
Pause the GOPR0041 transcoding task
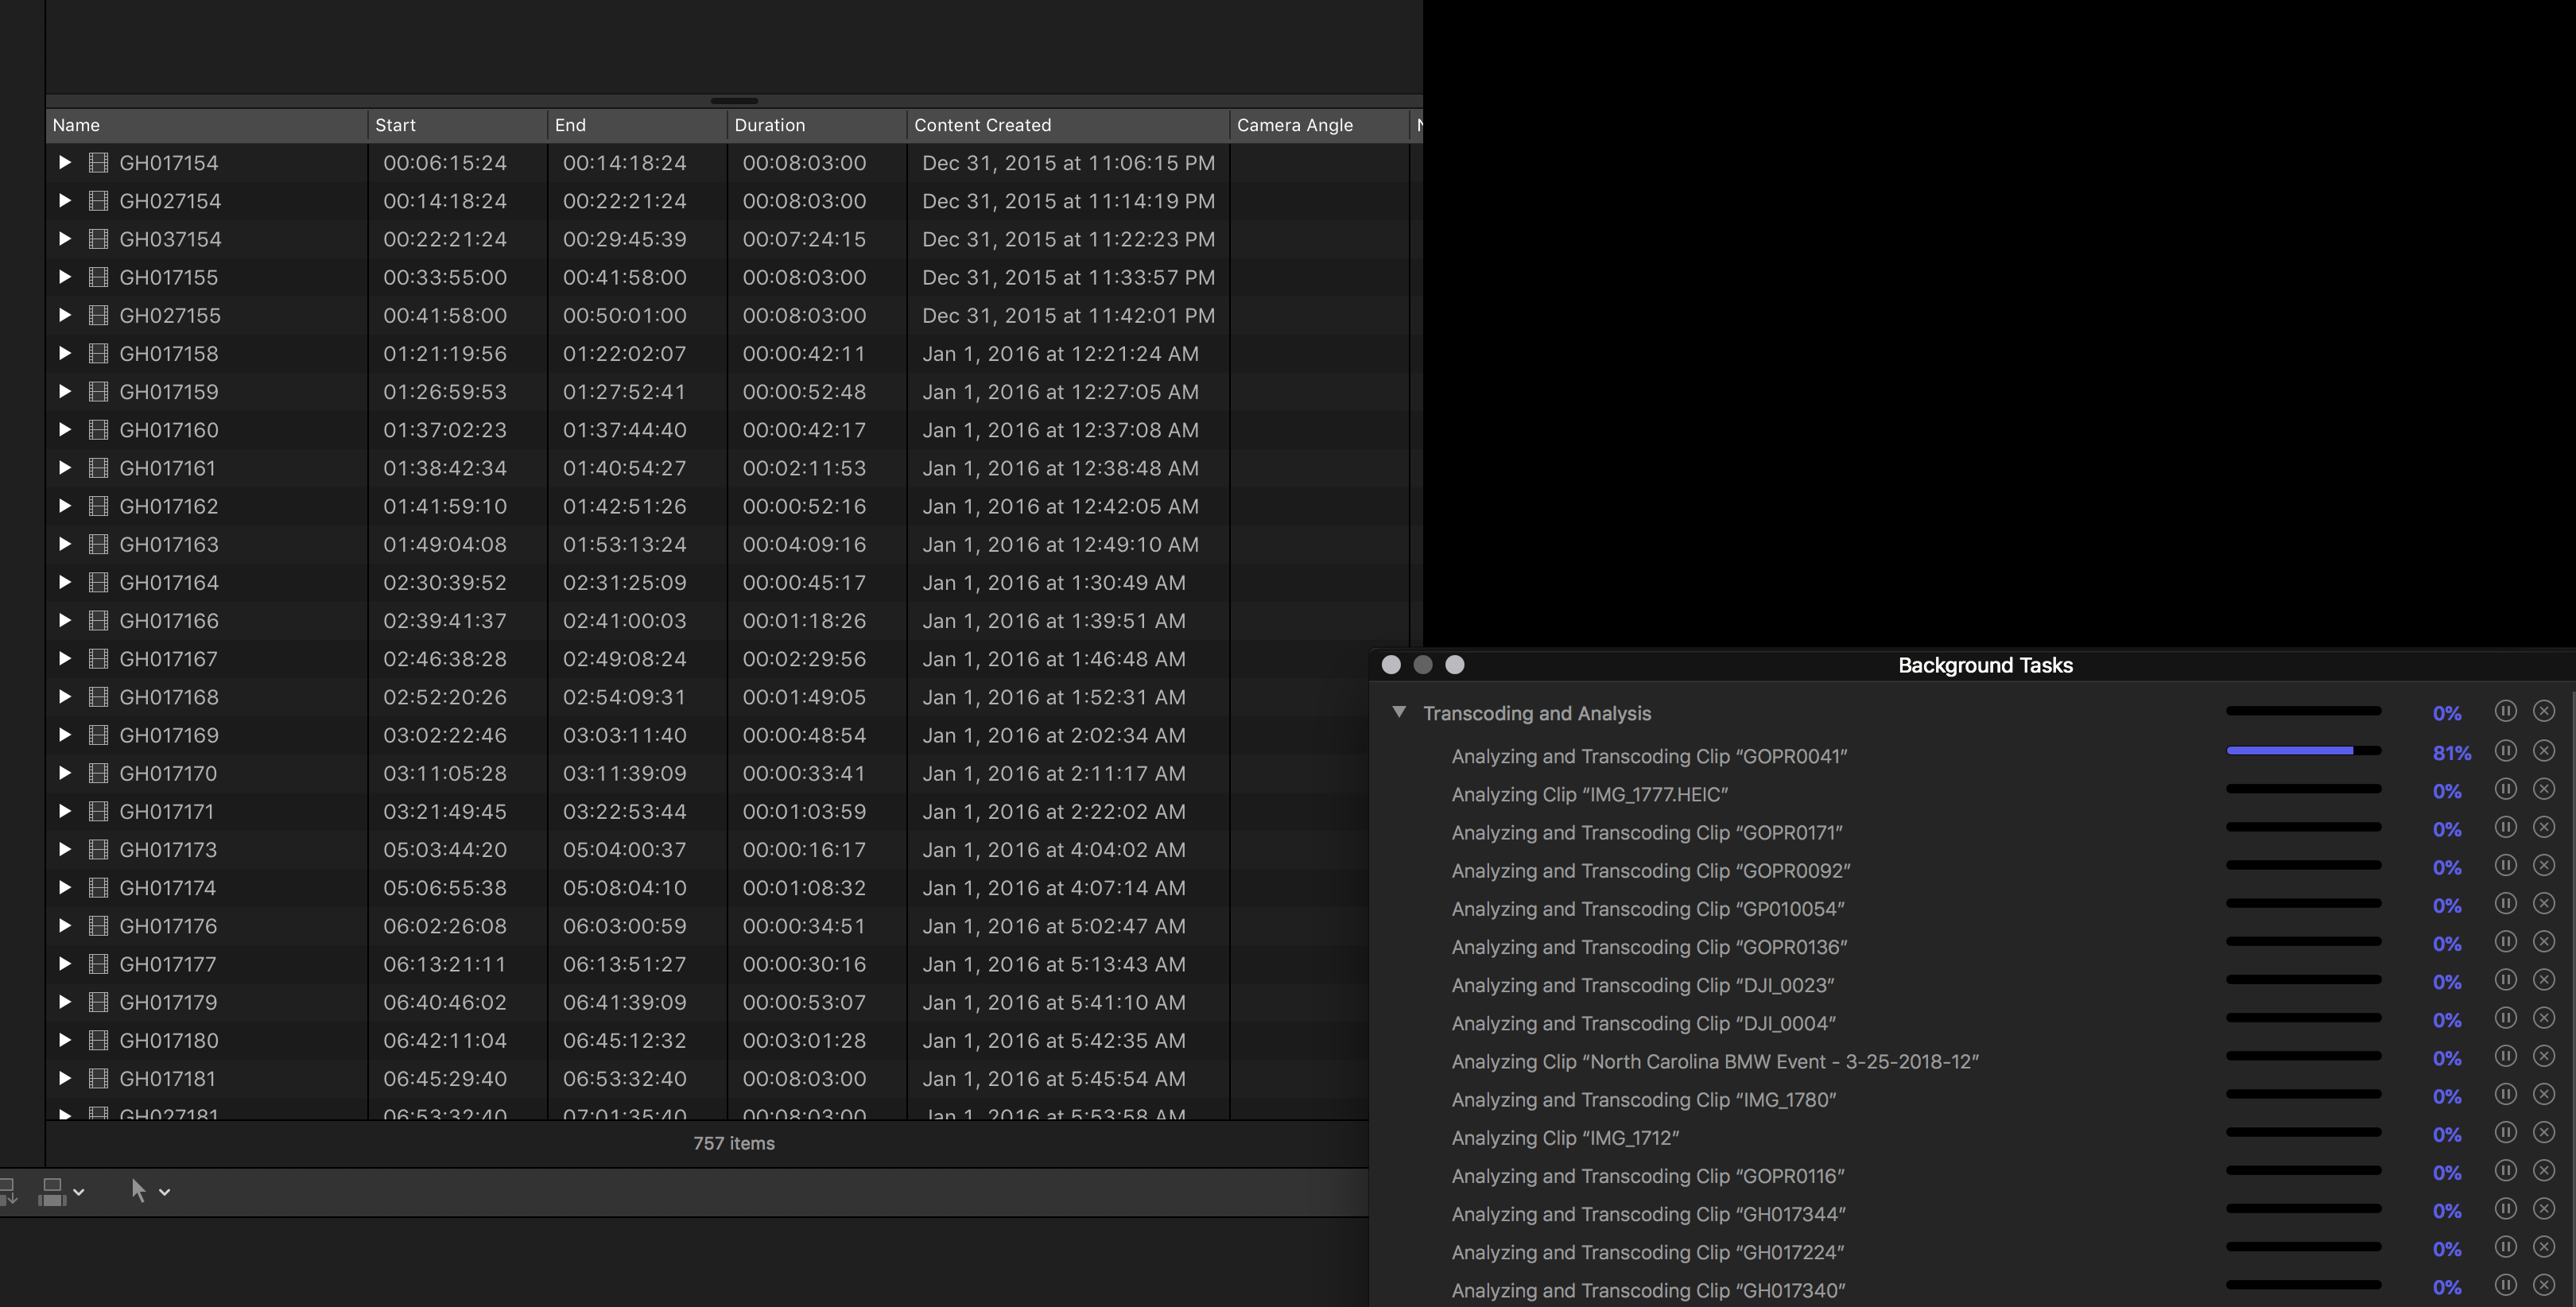[2505, 750]
